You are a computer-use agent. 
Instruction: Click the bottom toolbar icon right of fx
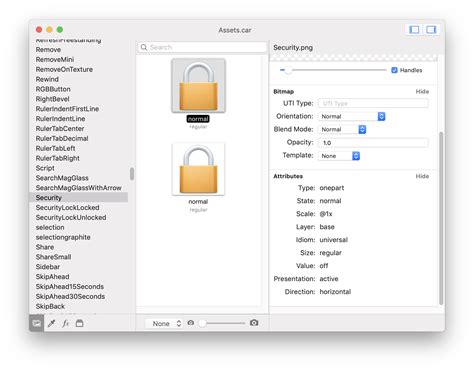pos(79,323)
